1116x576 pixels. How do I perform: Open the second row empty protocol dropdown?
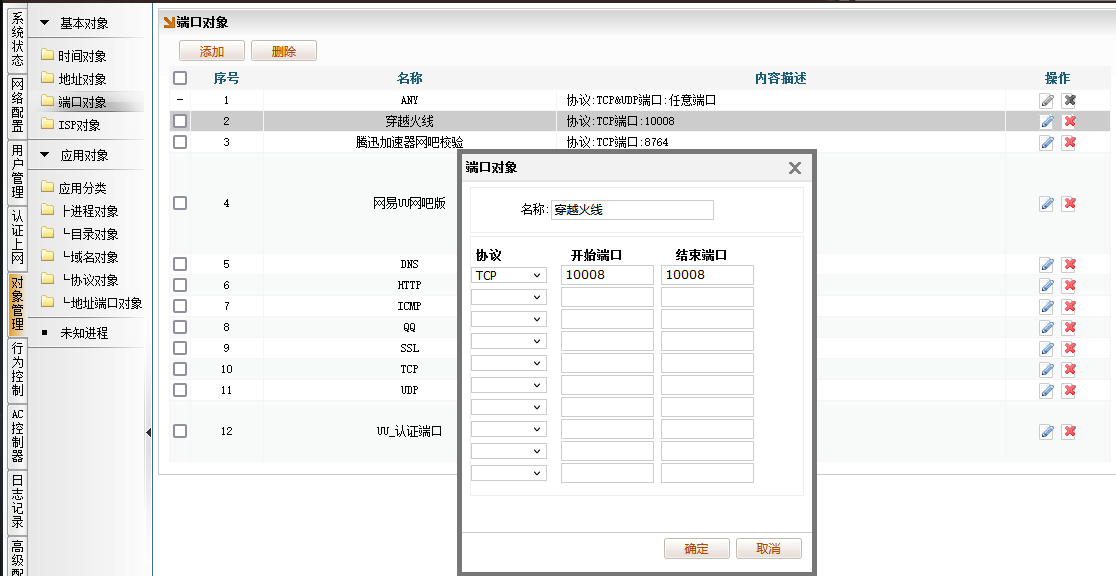[508, 297]
